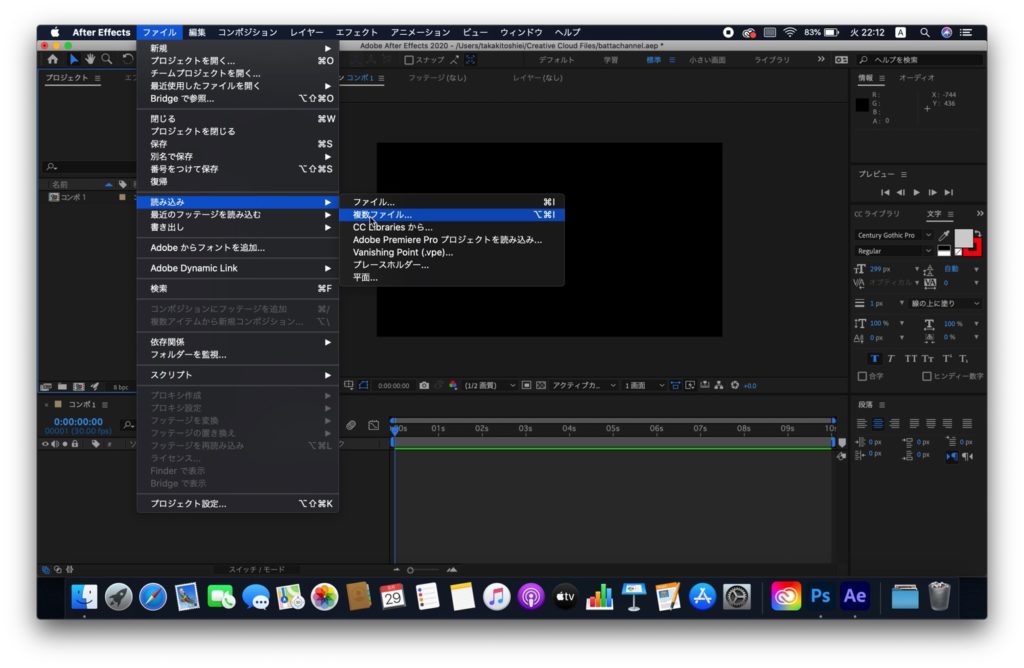This screenshot has height=668, width=1024.
Task: Expand the Adobe Dynamic Link submenu
Action: tap(238, 268)
